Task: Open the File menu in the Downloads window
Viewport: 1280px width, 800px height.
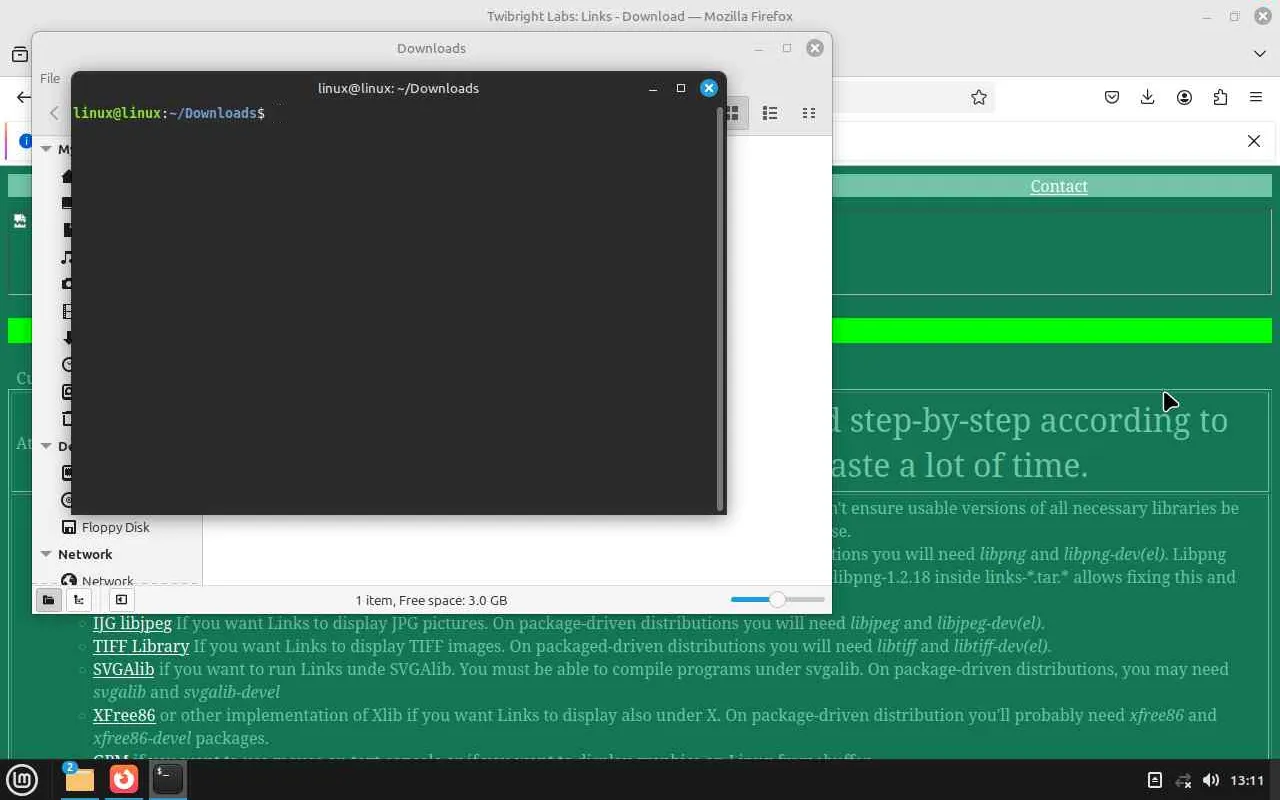Action: [x=50, y=78]
